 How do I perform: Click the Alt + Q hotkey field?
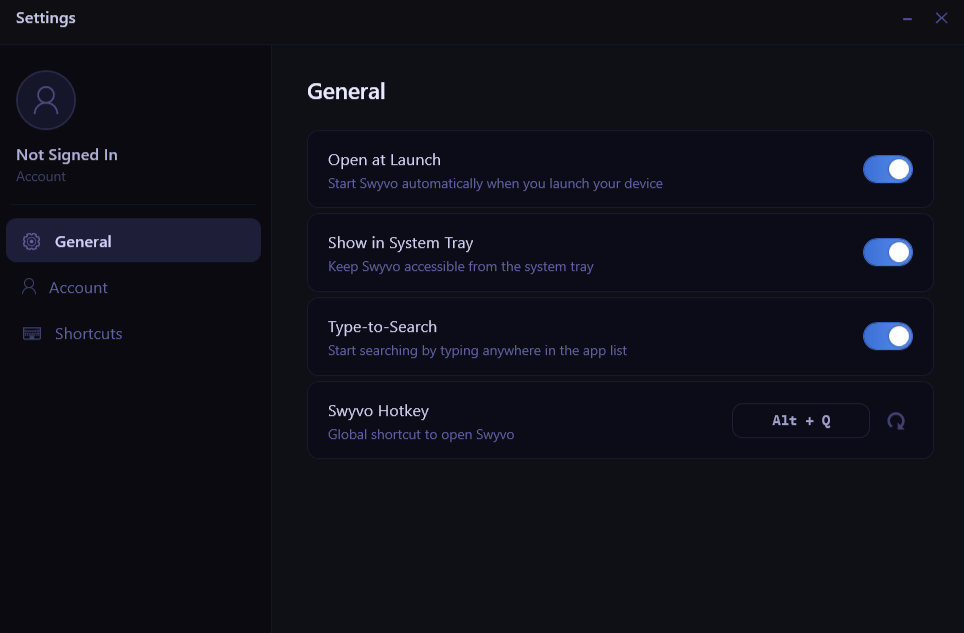click(800, 420)
